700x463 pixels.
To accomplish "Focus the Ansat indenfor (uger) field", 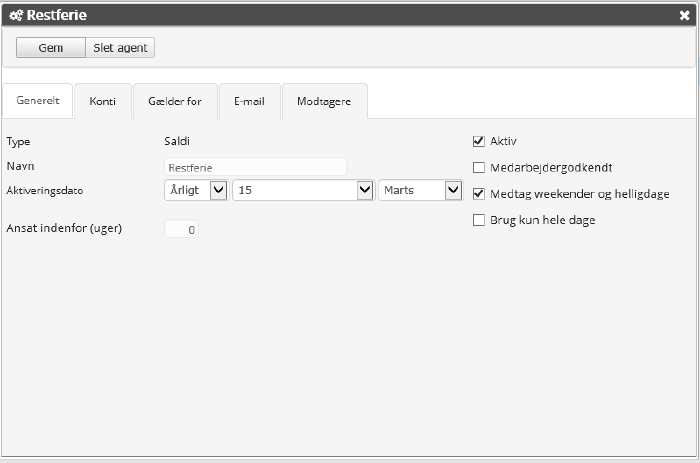I will click(182, 230).
